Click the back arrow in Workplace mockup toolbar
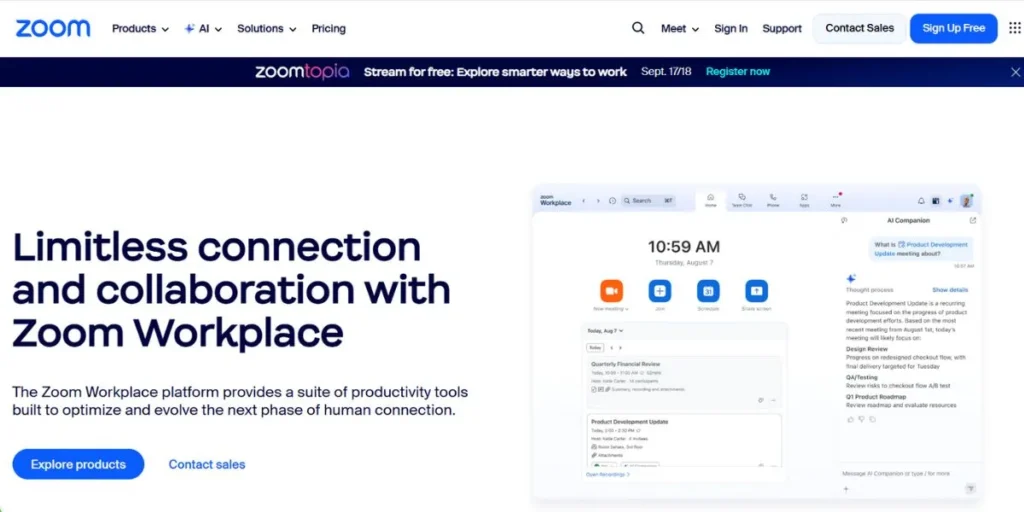This screenshot has height=512, width=1024. [584, 200]
